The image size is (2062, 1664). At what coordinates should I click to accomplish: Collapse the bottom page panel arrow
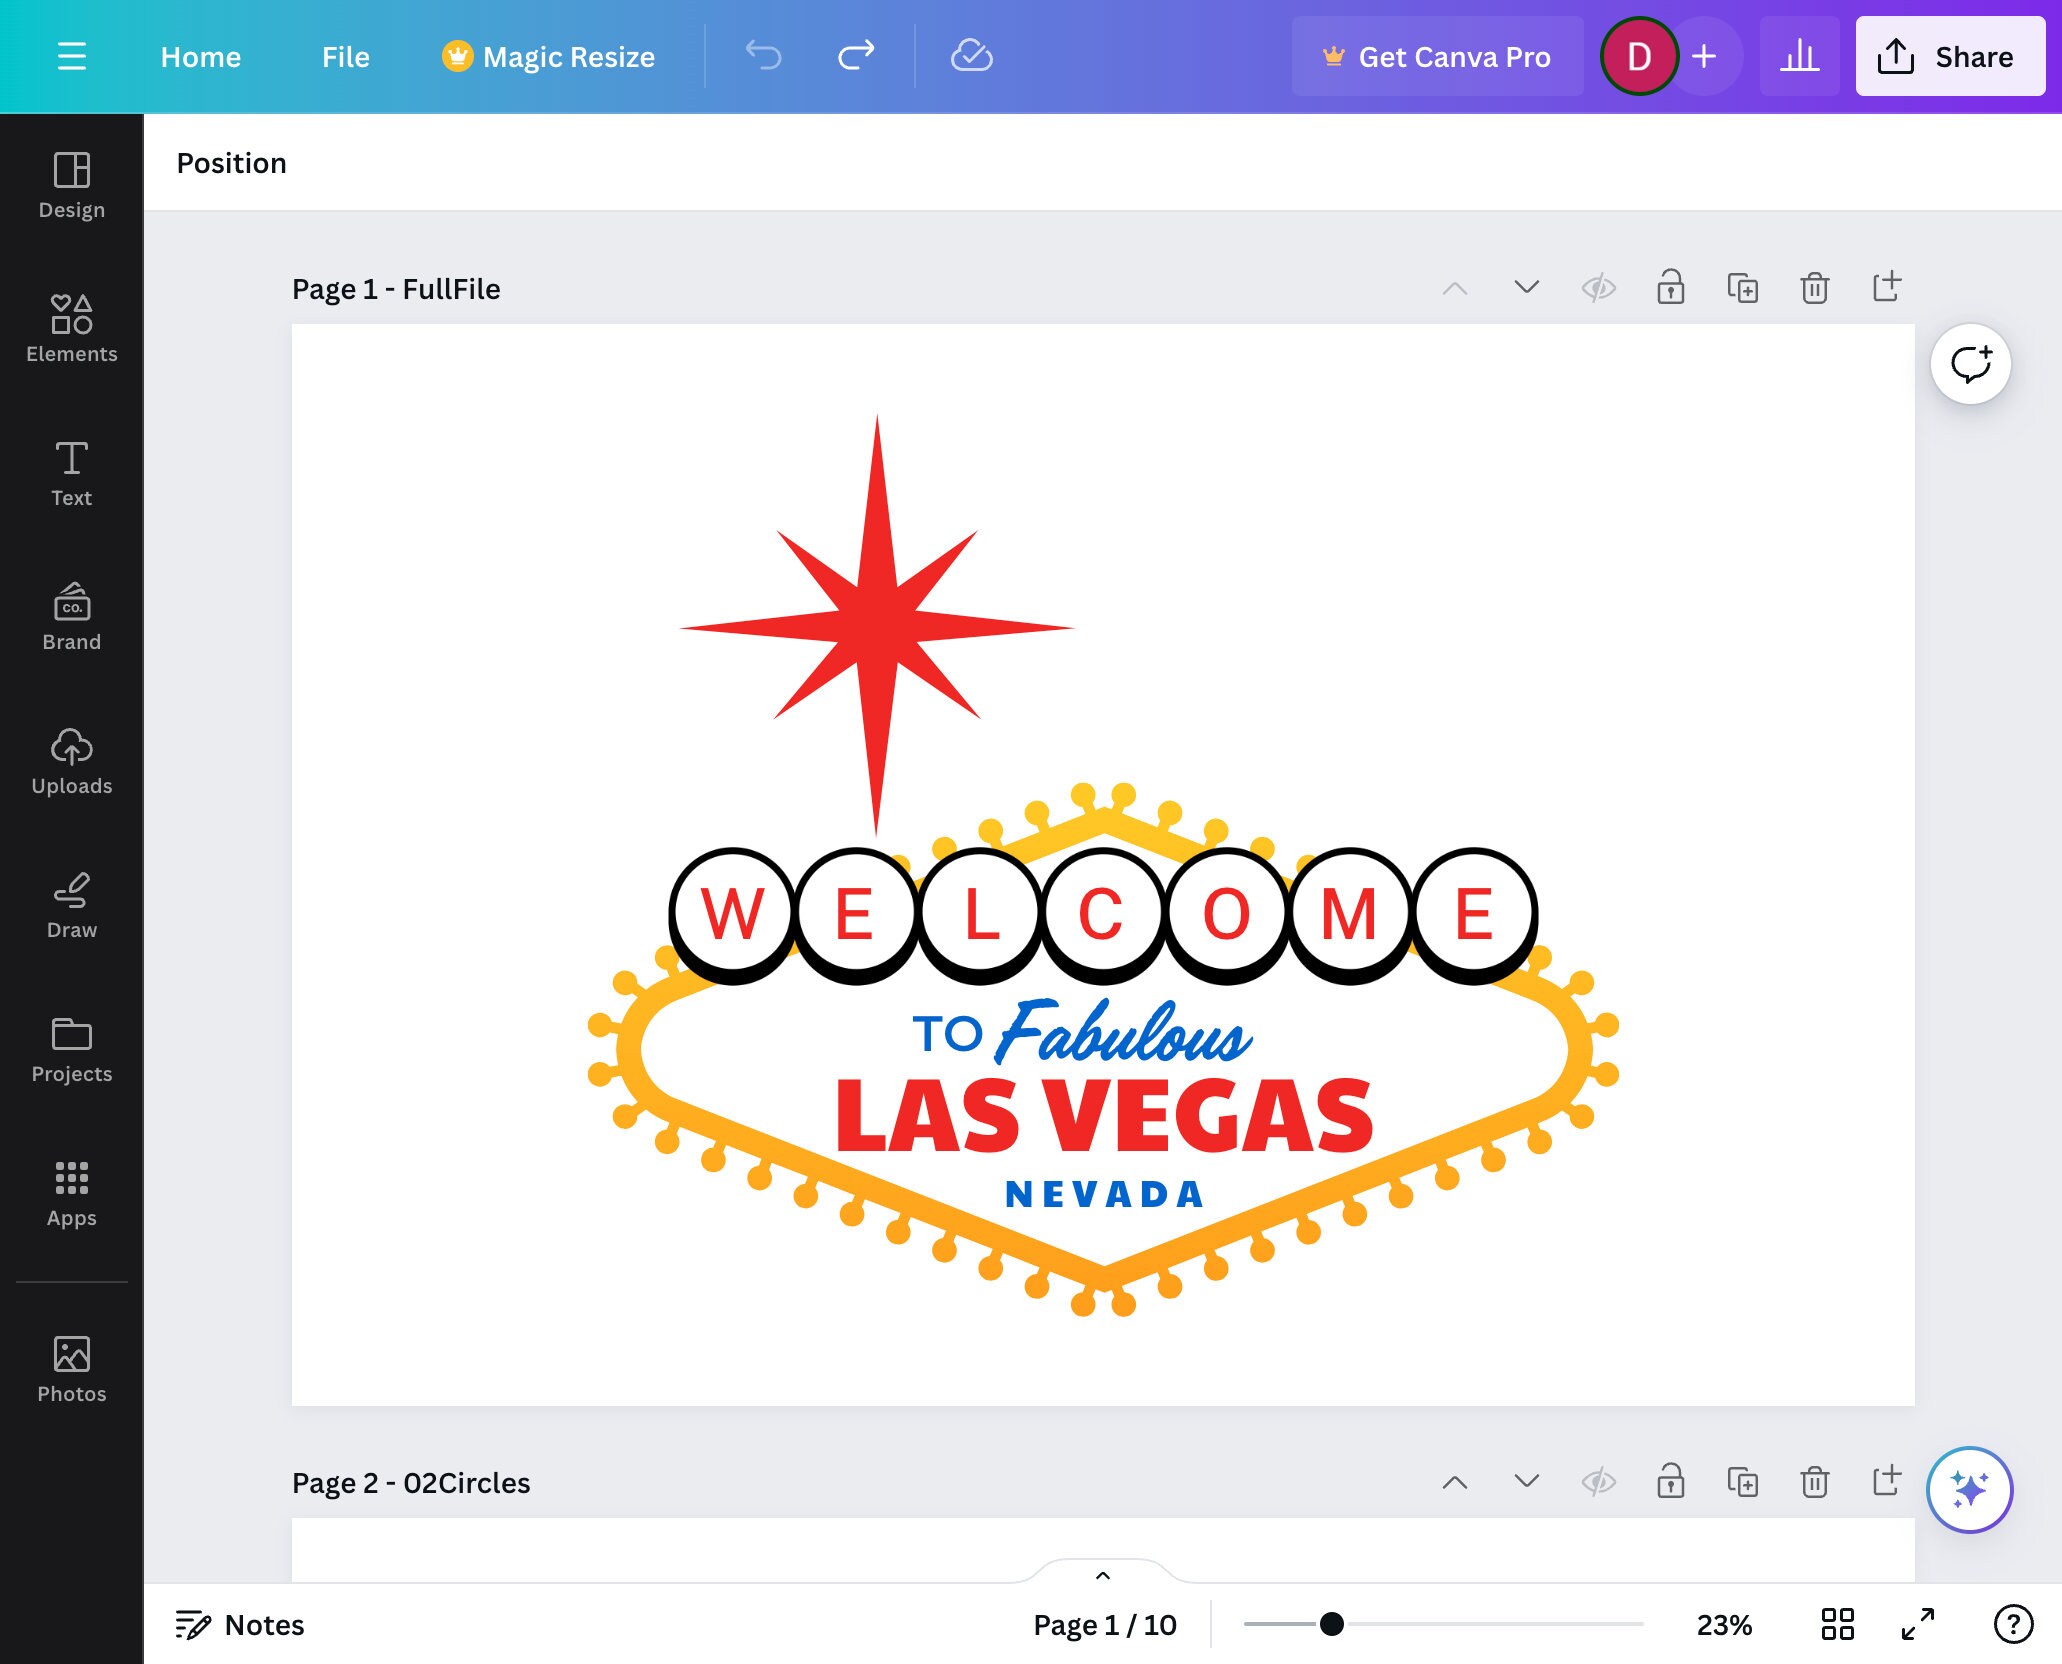[x=1103, y=1575]
